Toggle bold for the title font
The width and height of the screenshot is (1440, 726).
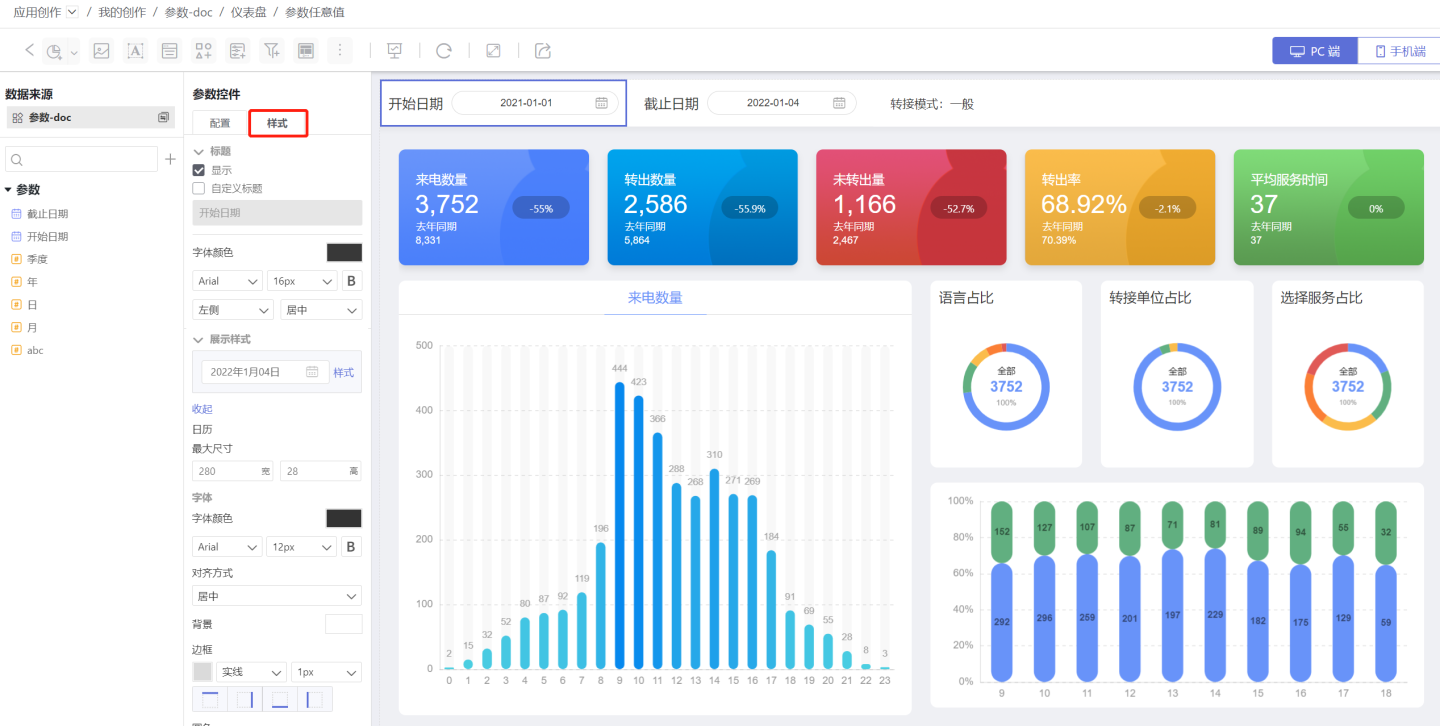[x=351, y=281]
